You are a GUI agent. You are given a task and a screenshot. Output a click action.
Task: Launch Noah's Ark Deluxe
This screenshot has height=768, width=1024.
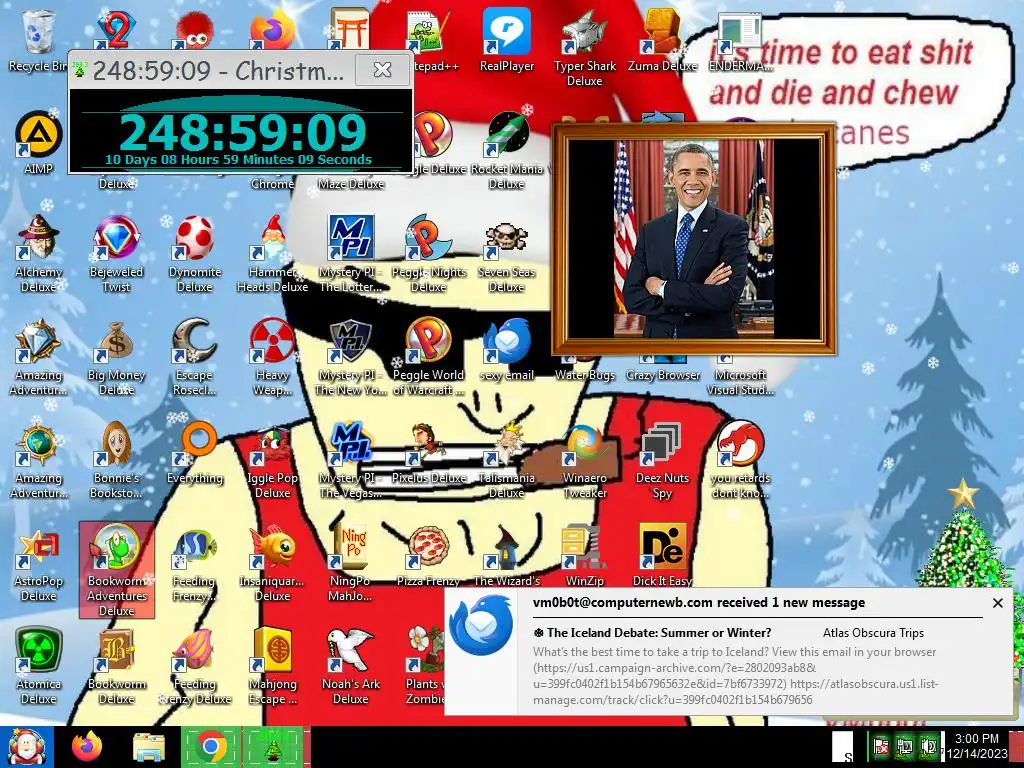click(x=351, y=666)
